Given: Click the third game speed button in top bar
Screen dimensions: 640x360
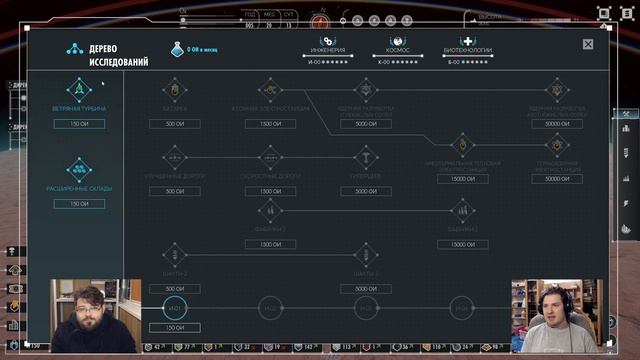Looking at the screenshot, I should (390, 21).
